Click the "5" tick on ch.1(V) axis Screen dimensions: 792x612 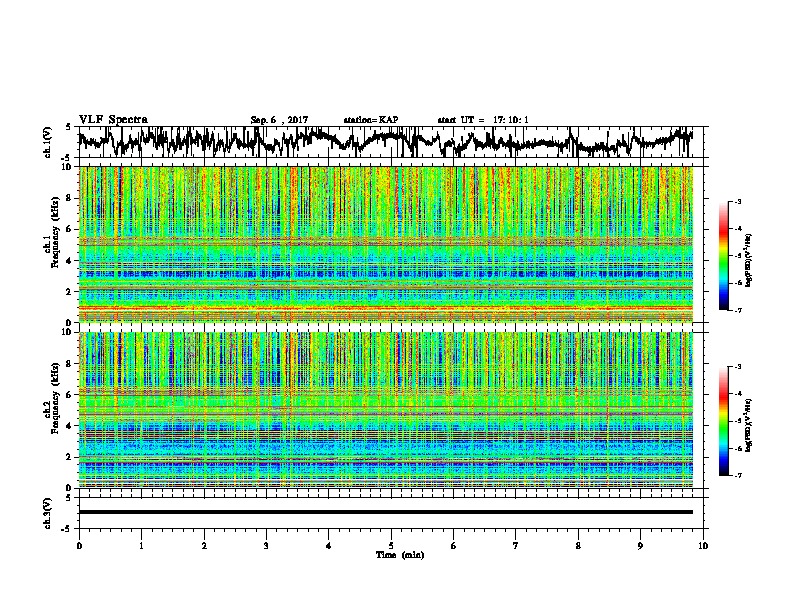[x=68, y=127]
